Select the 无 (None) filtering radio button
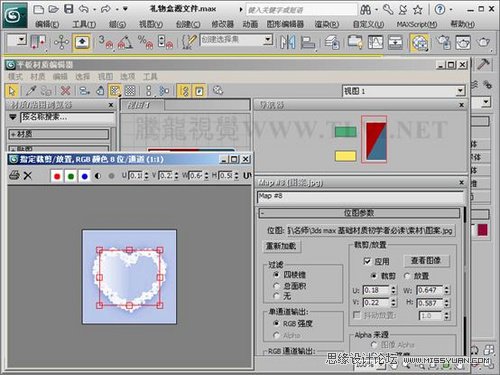This screenshot has height=375, width=500. [276, 296]
